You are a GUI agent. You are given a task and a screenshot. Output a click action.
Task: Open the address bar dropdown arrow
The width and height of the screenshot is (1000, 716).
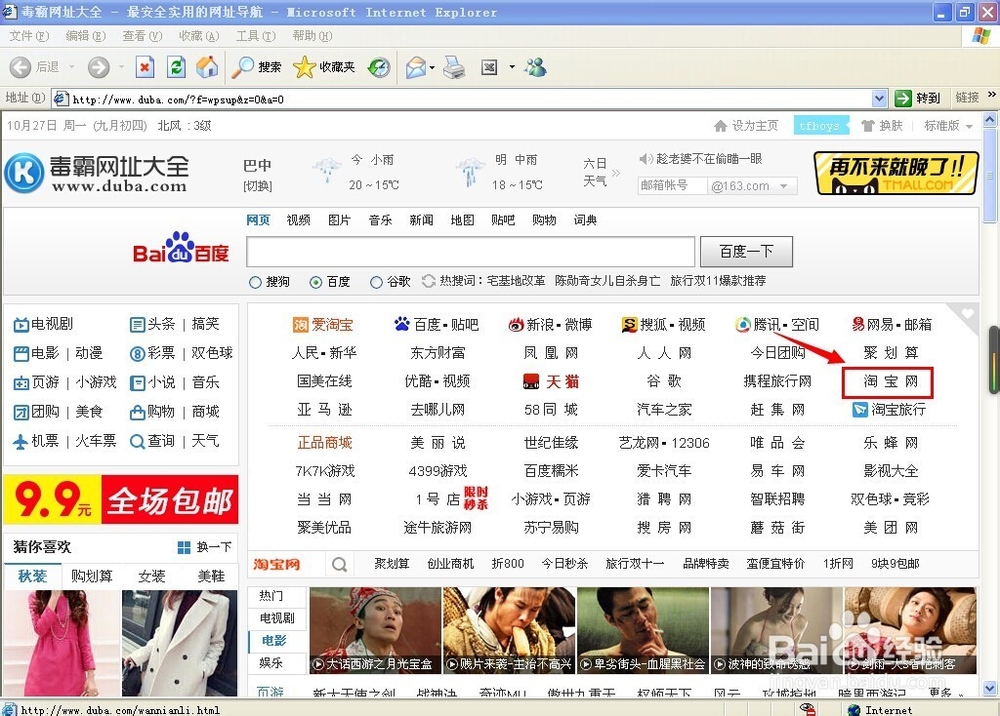[x=879, y=98]
